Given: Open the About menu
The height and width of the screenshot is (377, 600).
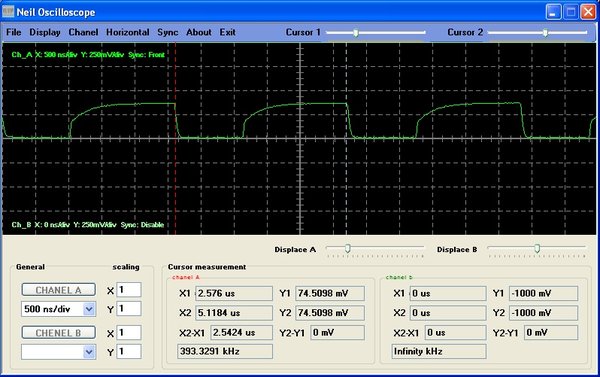Looking at the screenshot, I should coord(199,32).
